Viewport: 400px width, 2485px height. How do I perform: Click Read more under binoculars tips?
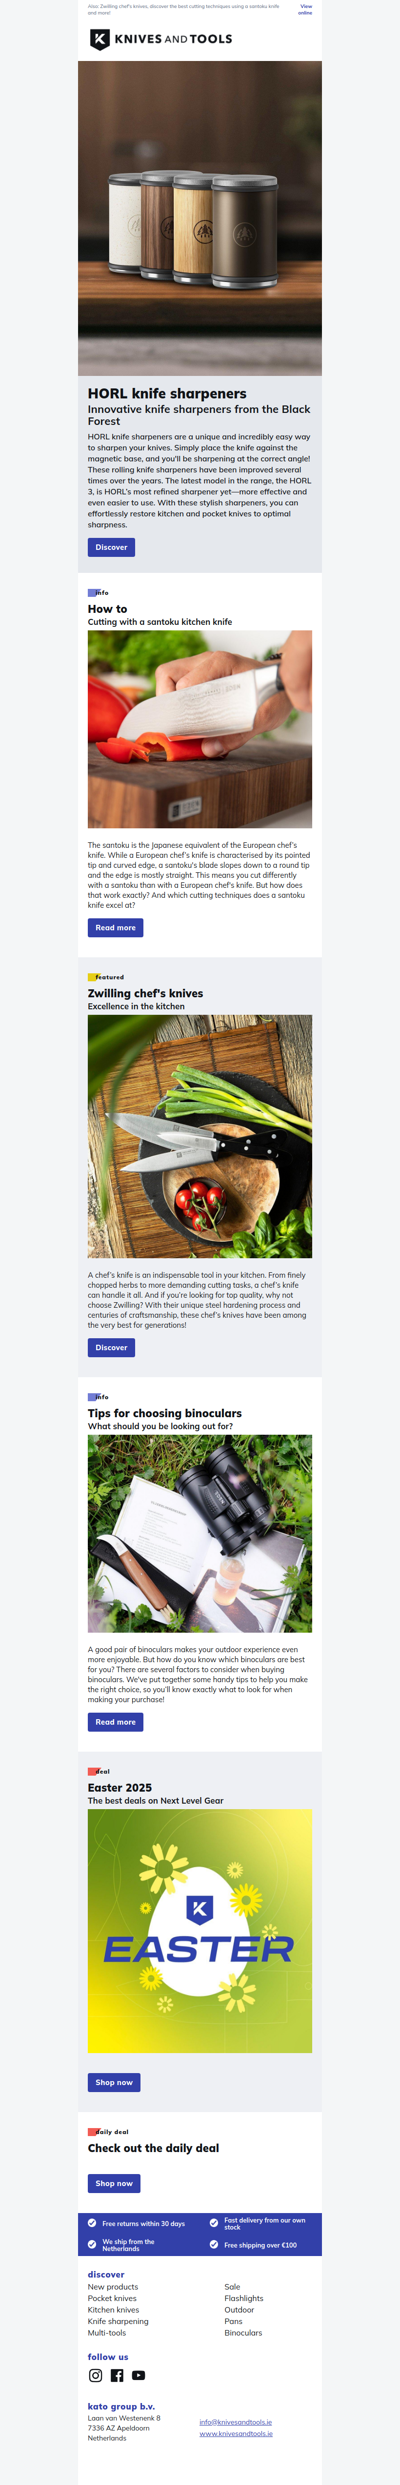tap(115, 1722)
